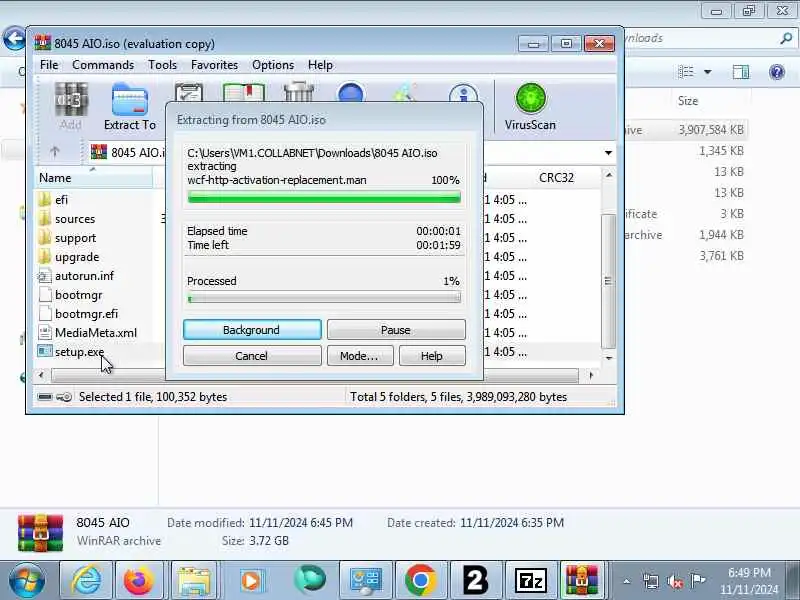The width and height of the screenshot is (800, 600).
Task: Click the VirusScan toolbar icon
Action: (x=530, y=106)
